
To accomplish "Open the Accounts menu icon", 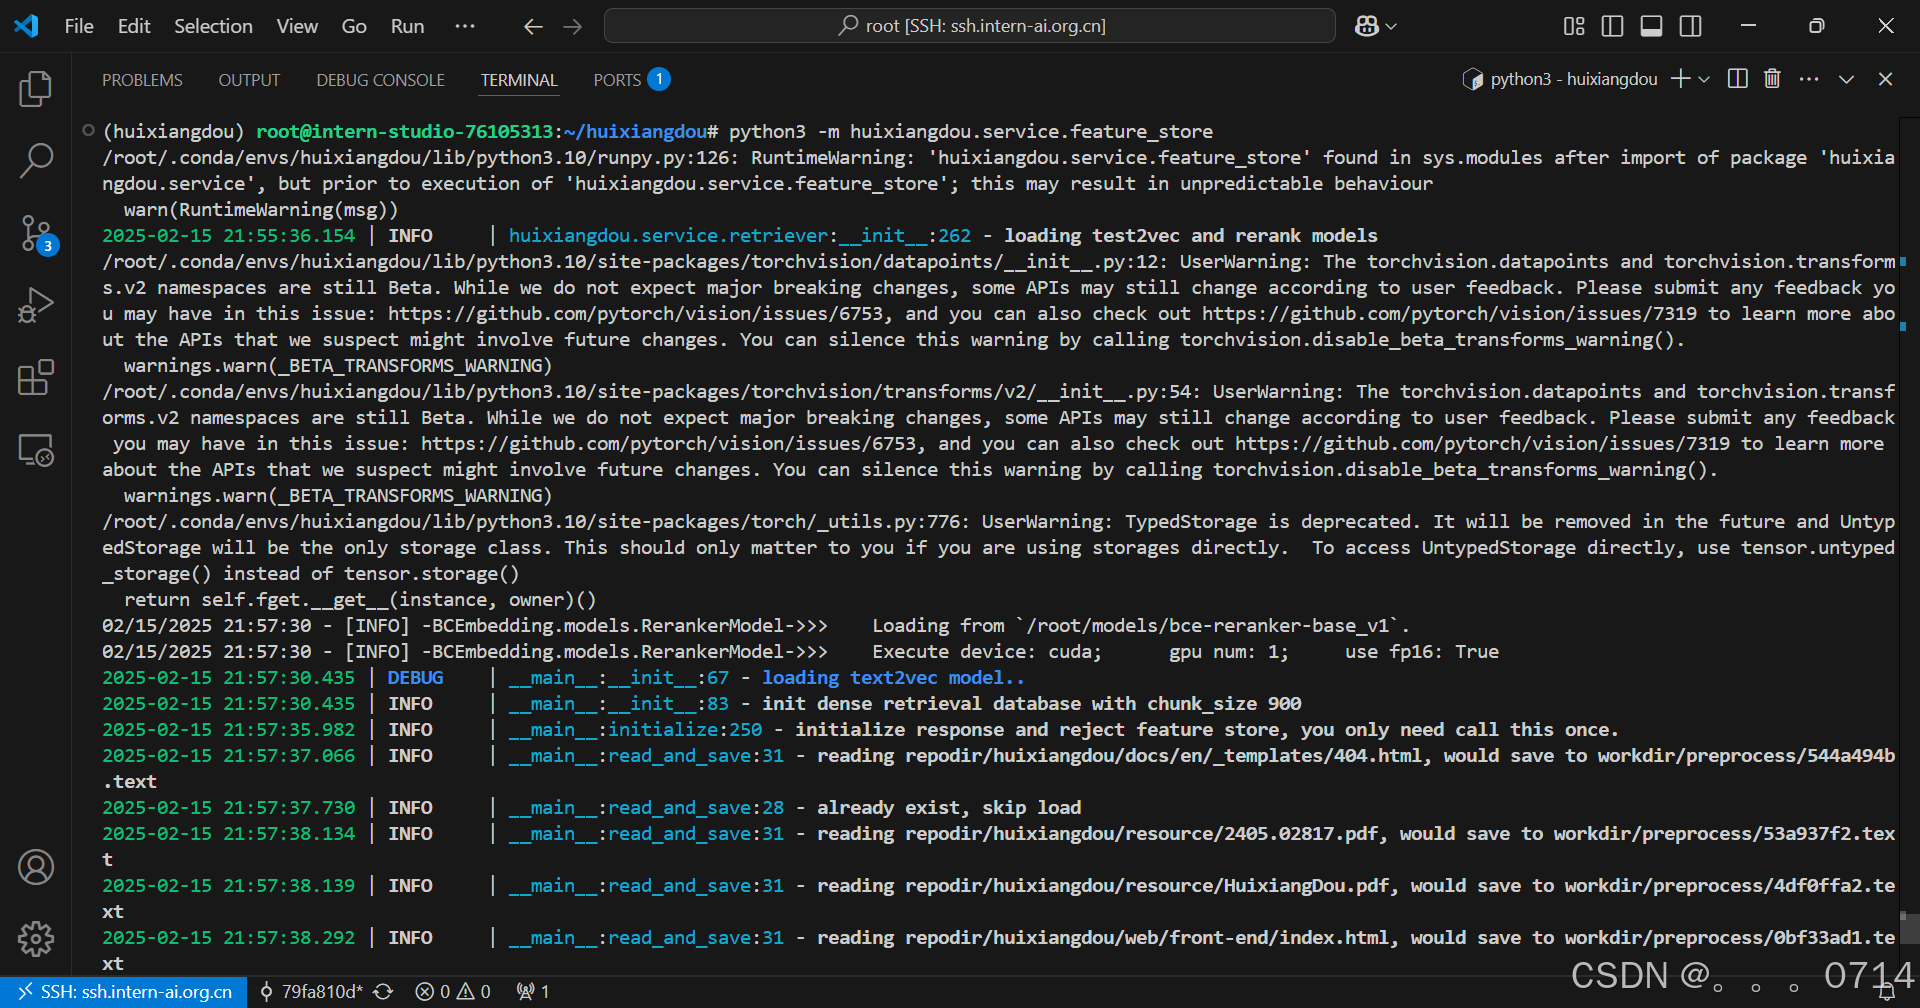I will pyautogui.click(x=36, y=867).
